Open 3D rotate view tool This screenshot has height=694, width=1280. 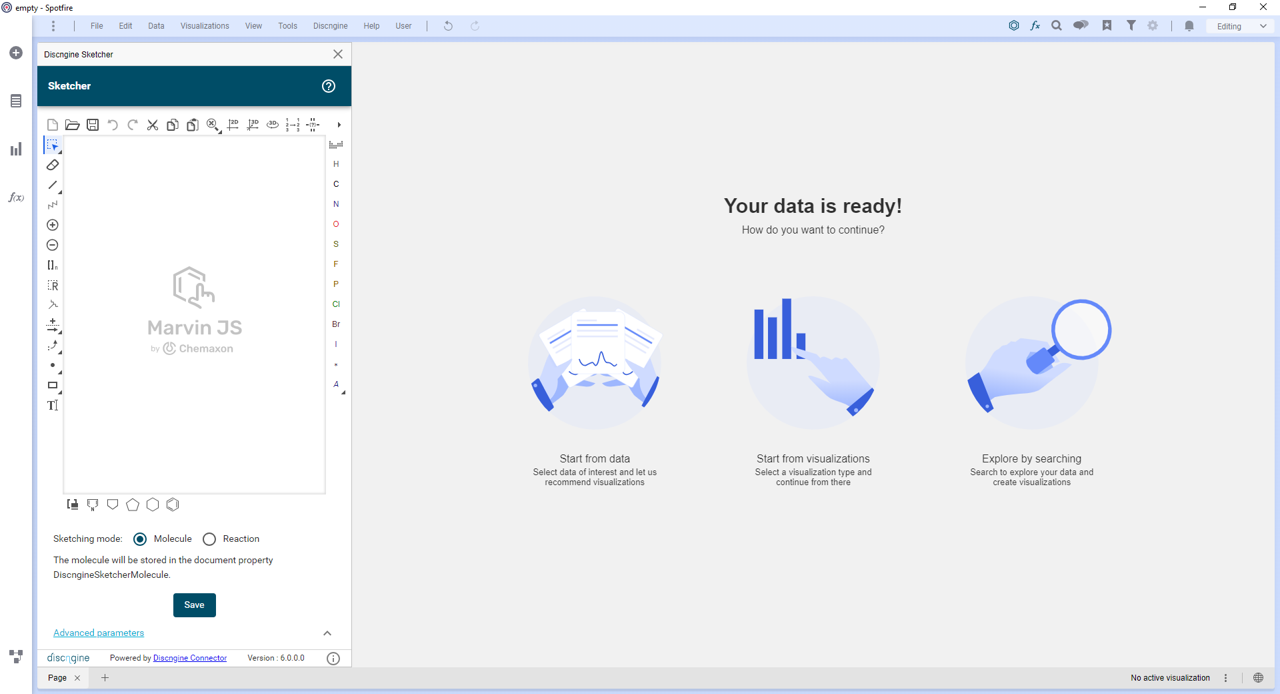tap(273, 125)
